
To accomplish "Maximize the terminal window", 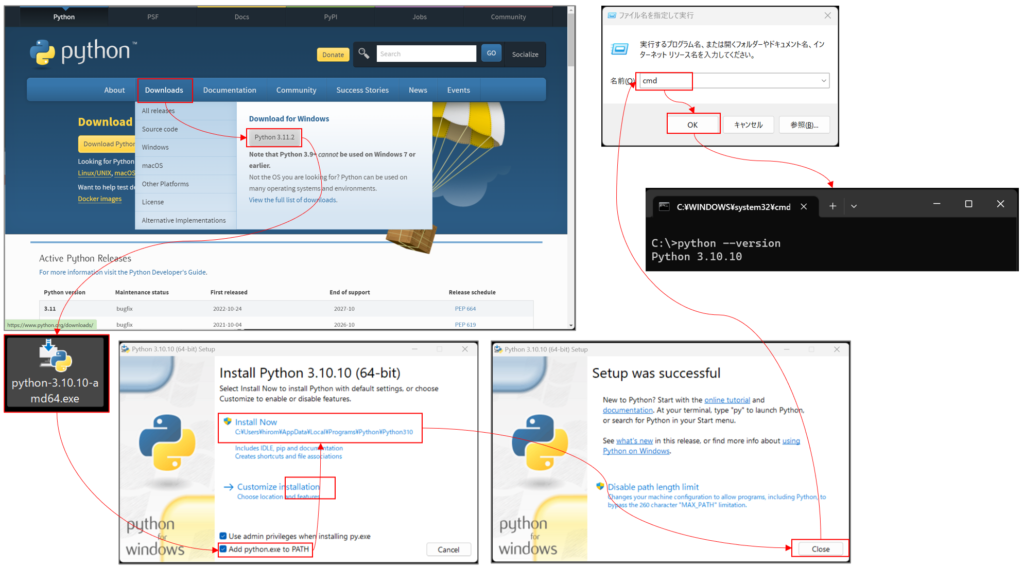I will point(968,204).
